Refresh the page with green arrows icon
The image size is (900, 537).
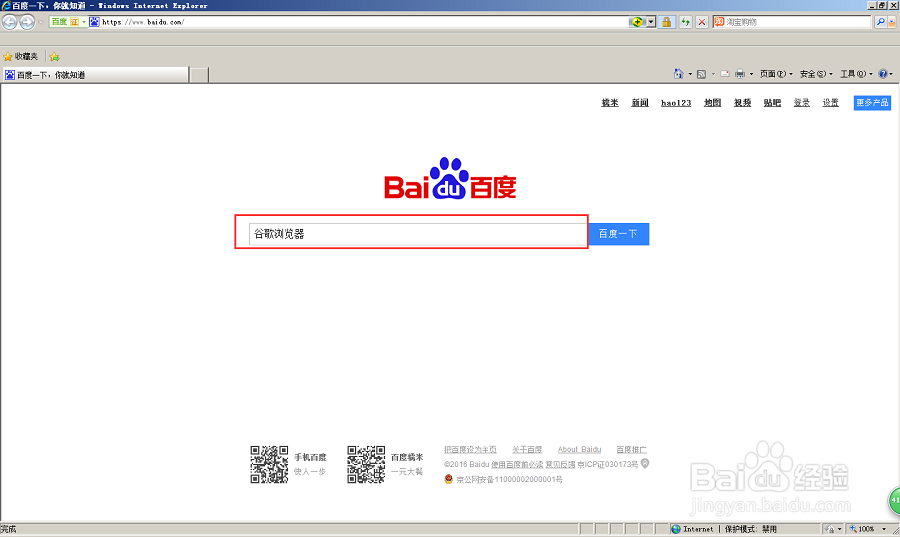click(x=685, y=22)
